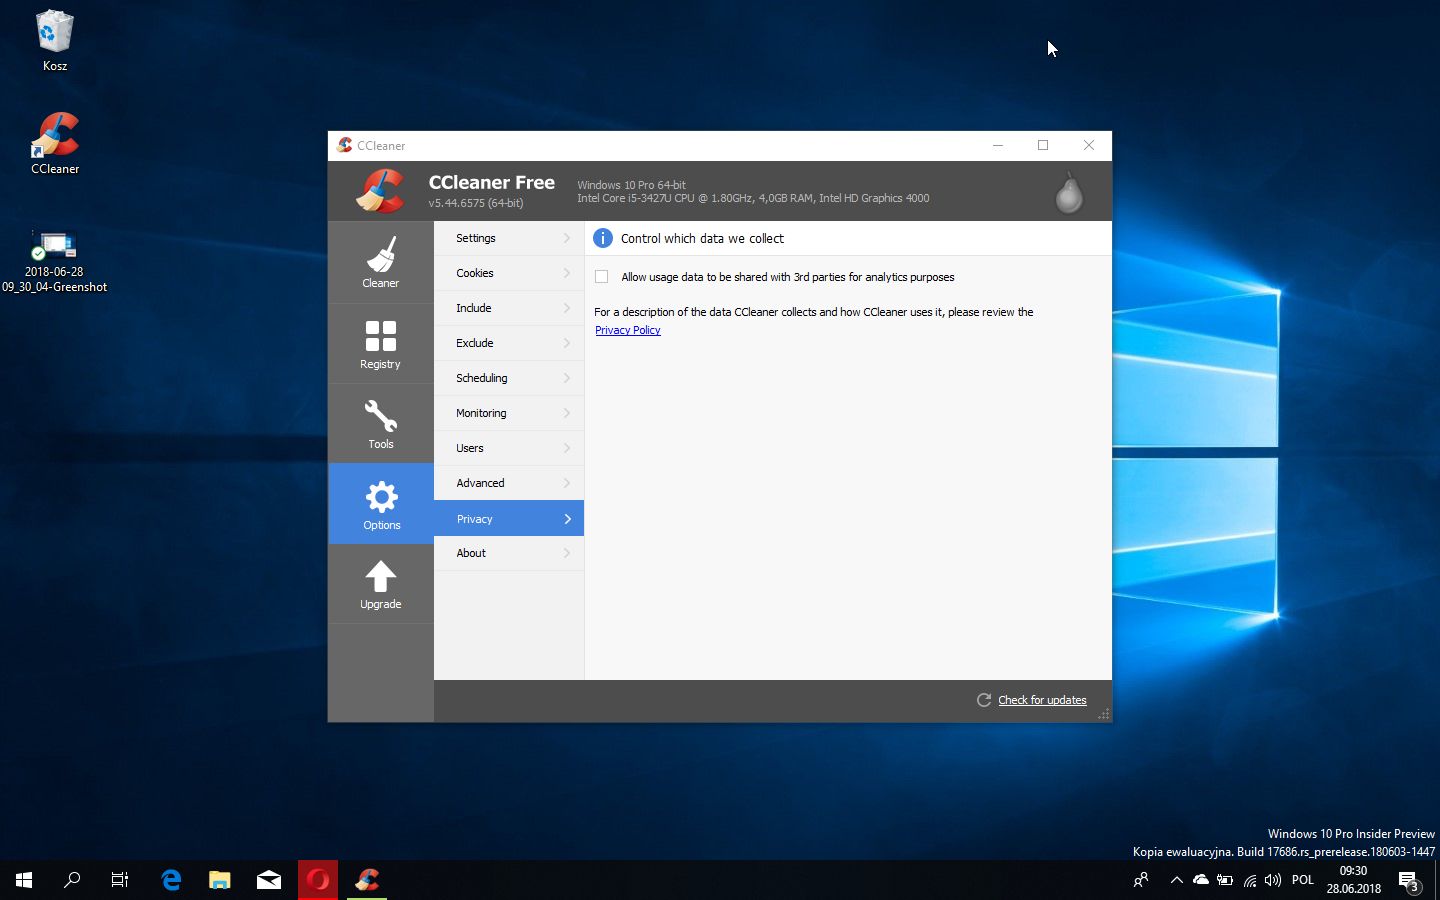Open the Windows Start menu
The image size is (1440, 900).
[24, 880]
